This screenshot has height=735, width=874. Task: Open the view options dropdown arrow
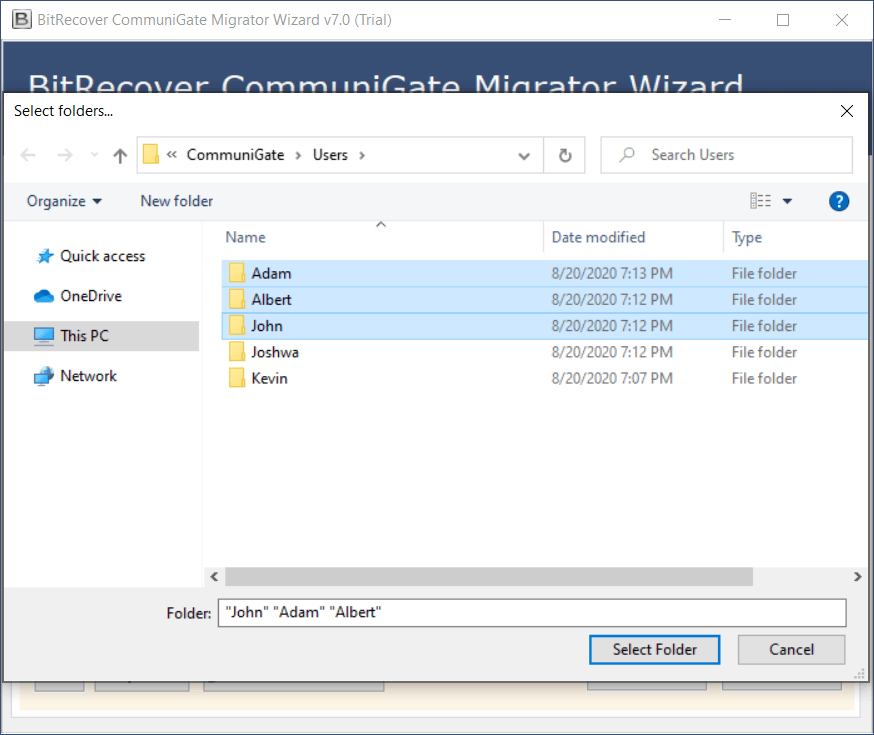point(787,201)
